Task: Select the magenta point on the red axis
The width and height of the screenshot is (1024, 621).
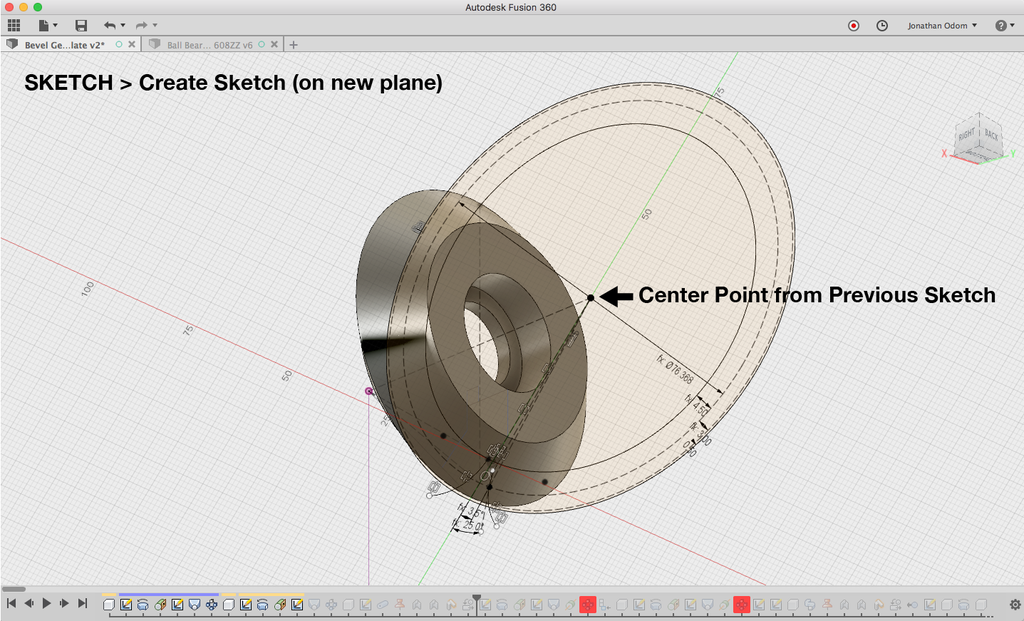Action: tap(369, 391)
